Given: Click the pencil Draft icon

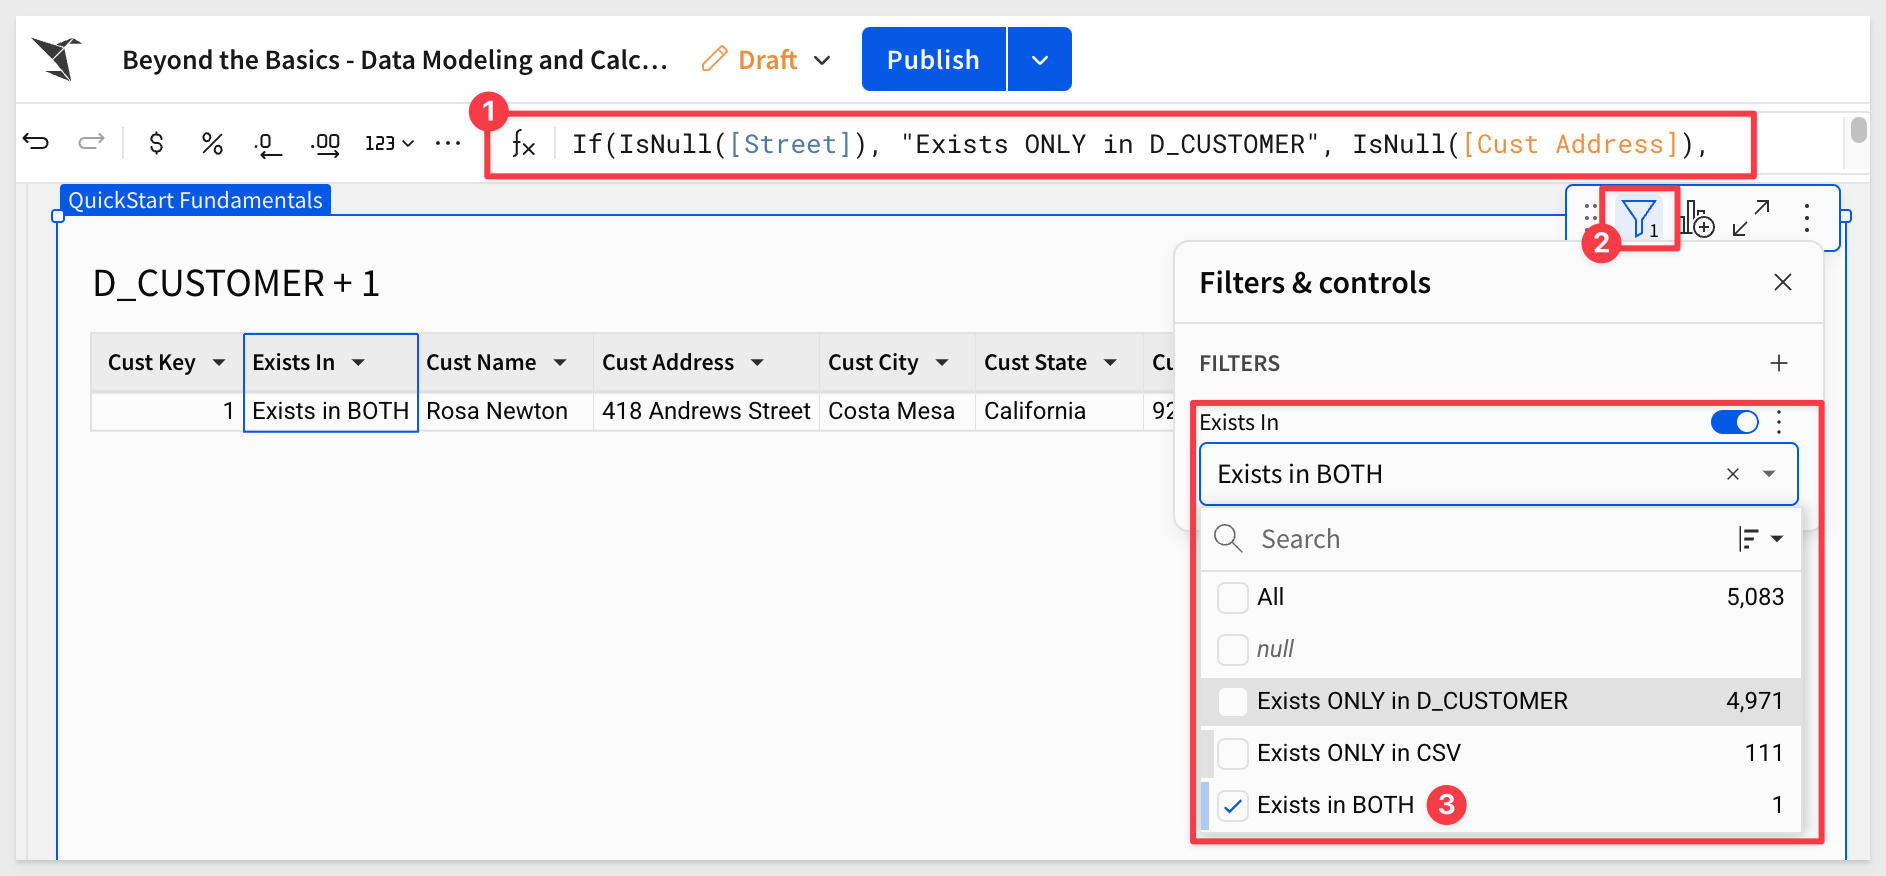Looking at the screenshot, I should [x=714, y=59].
